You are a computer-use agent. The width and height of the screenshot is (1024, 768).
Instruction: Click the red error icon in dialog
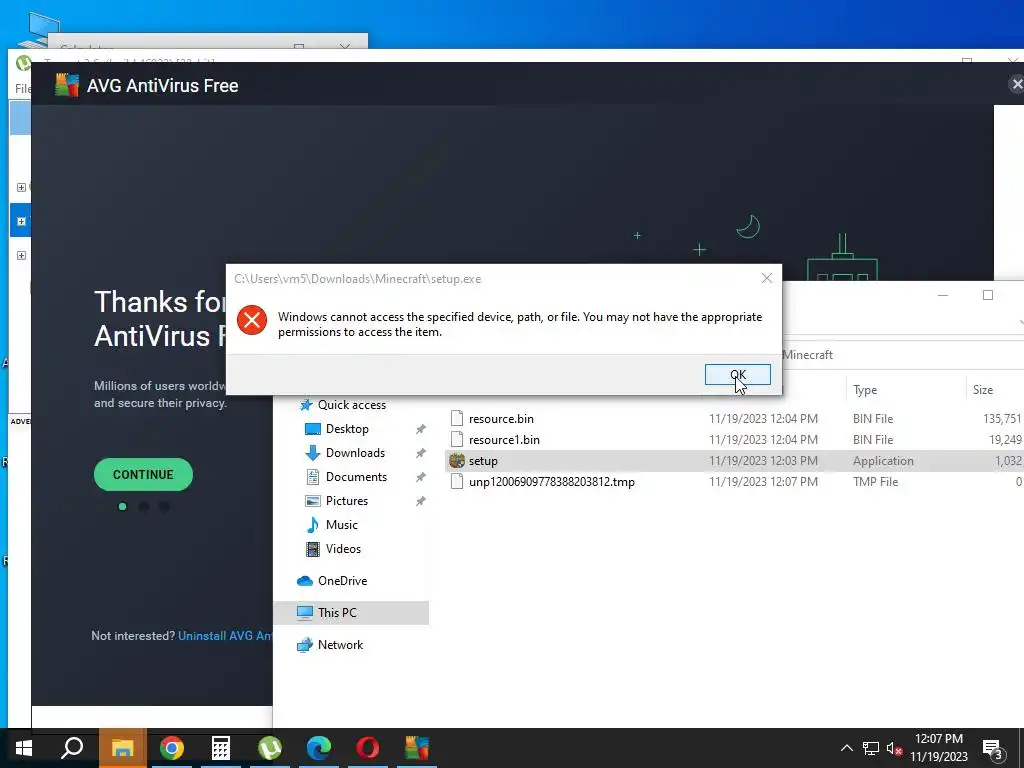[x=252, y=321]
